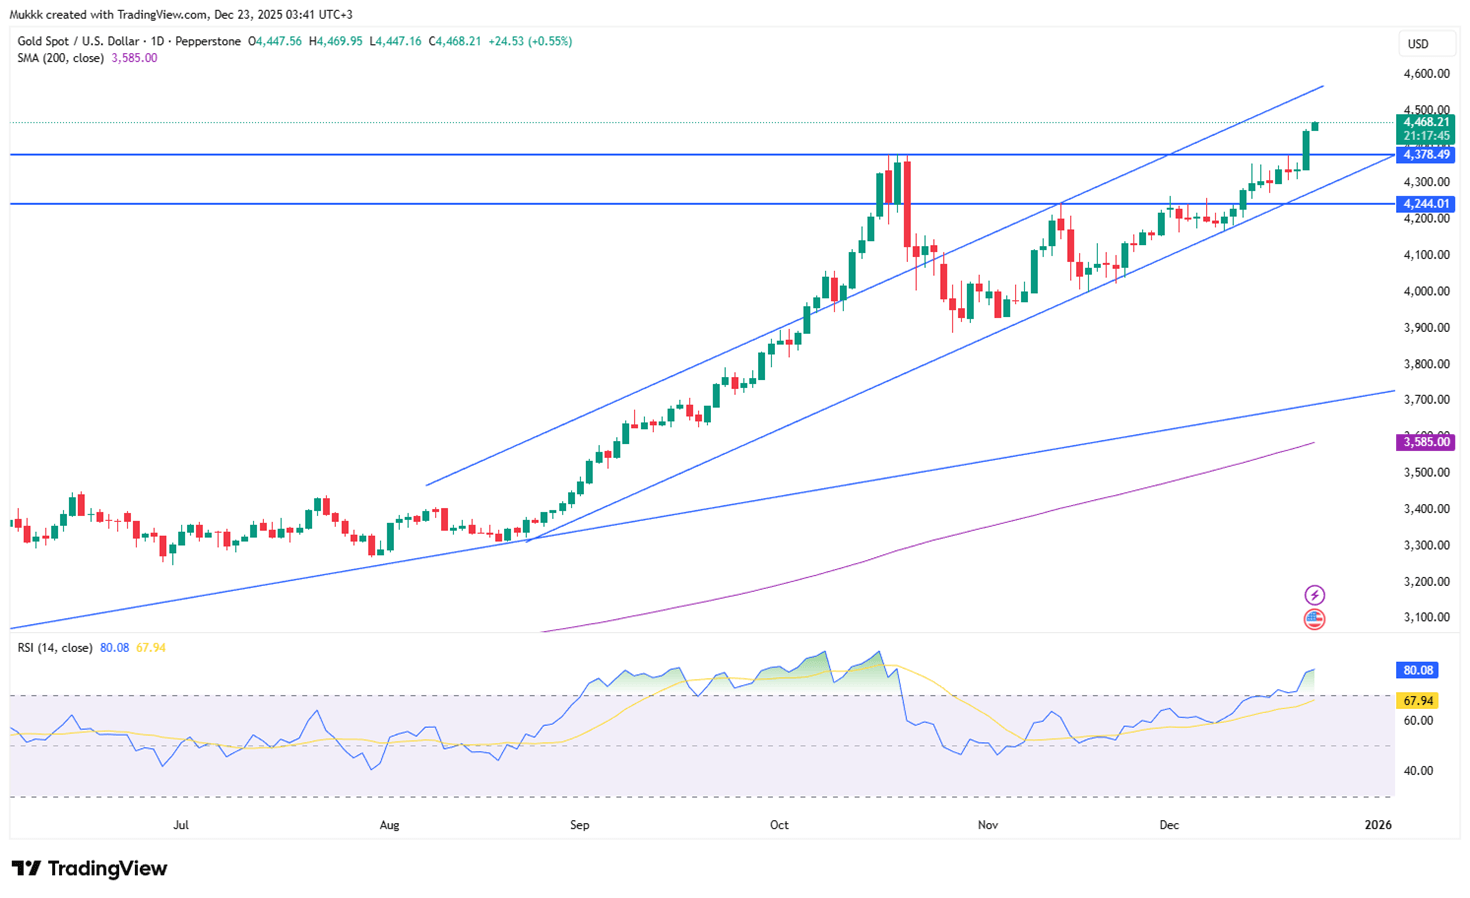The height and width of the screenshot is (898, 1470).
Task: Click the purple 3,585.00 SMA price label
Action: 1425,441
